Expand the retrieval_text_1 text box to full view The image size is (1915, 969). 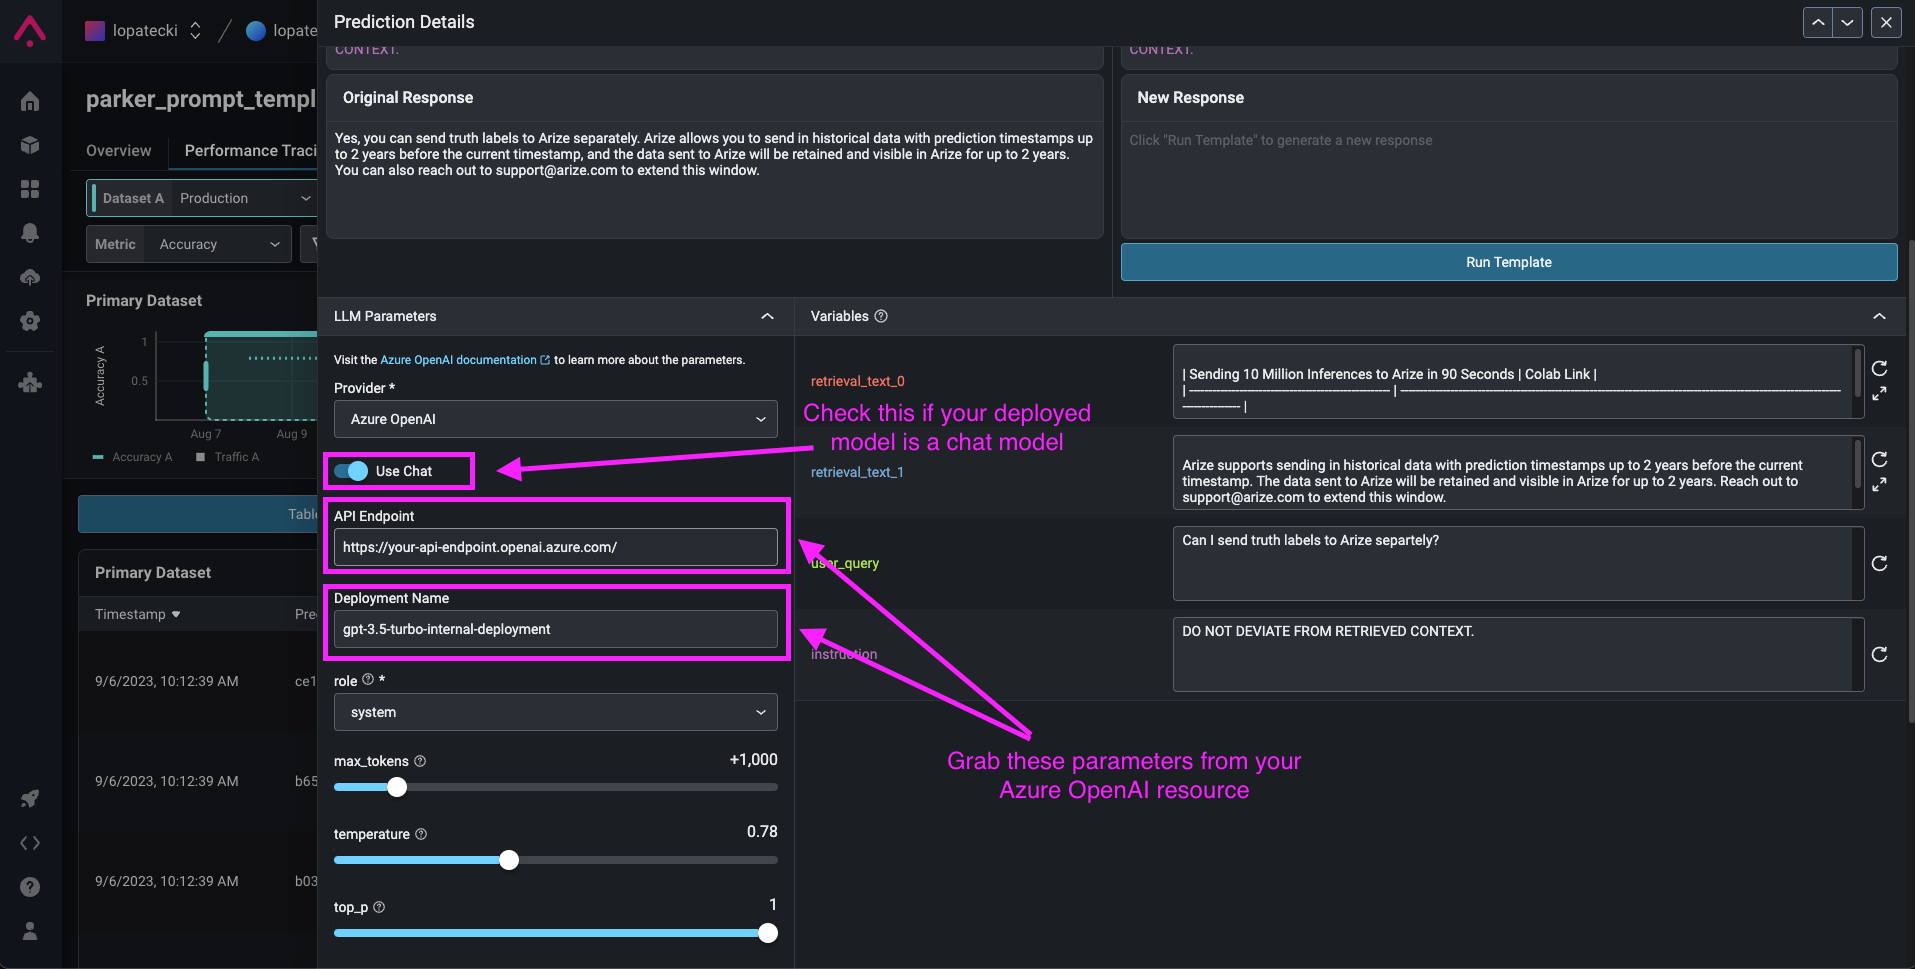coord(1880,485)
